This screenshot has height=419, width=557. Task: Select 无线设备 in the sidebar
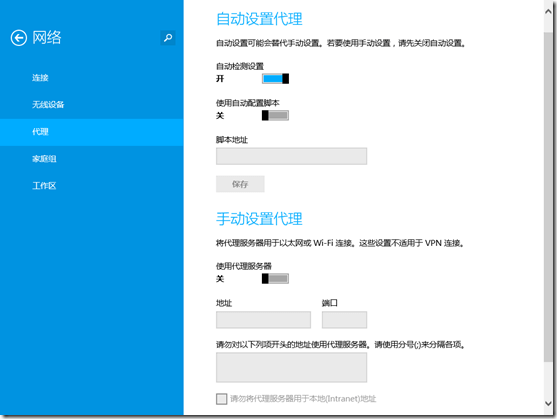point(92,105)
